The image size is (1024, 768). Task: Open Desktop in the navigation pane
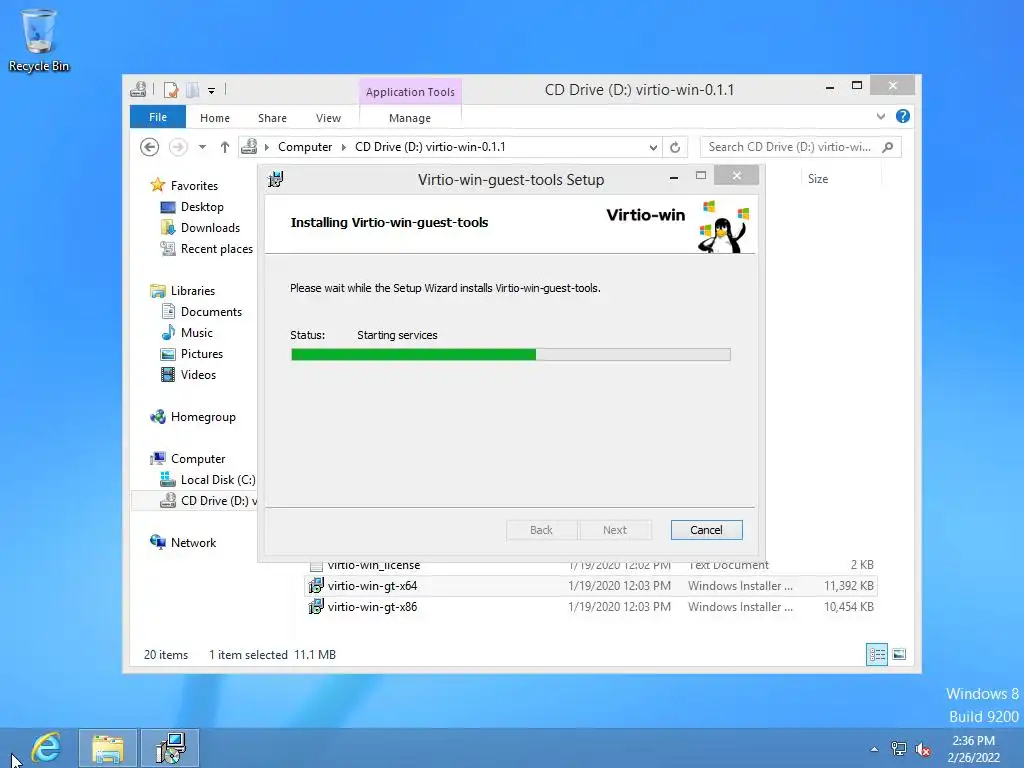coord(202,206)
